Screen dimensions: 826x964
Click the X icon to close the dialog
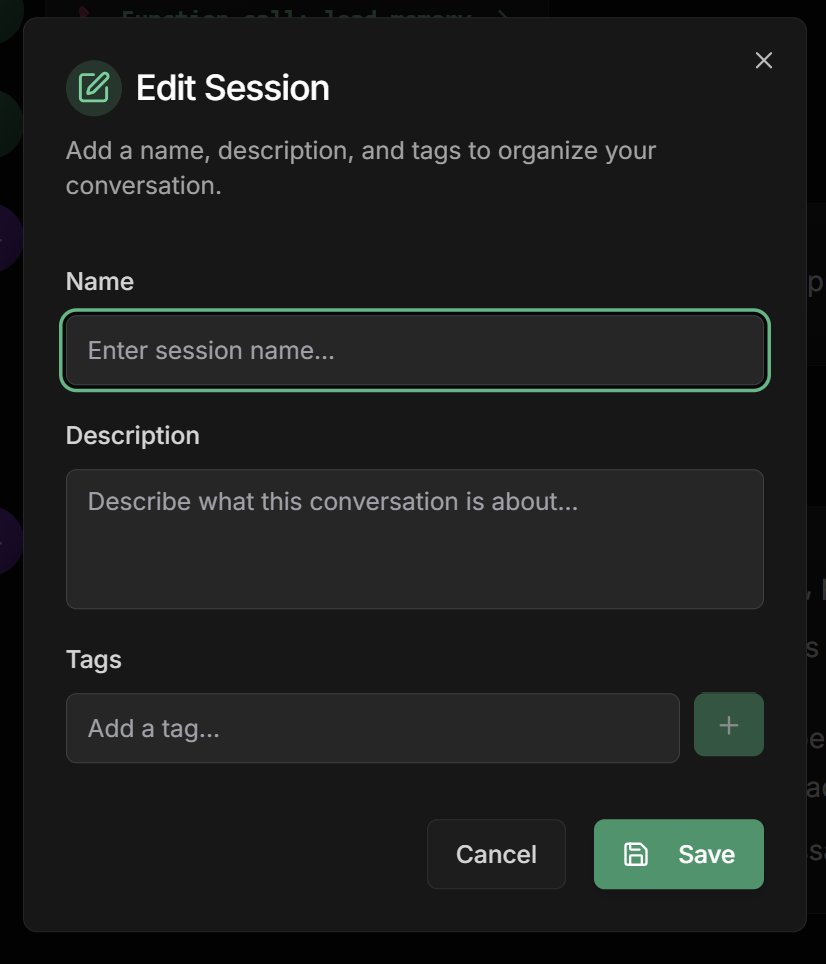(x=763, y=60)
